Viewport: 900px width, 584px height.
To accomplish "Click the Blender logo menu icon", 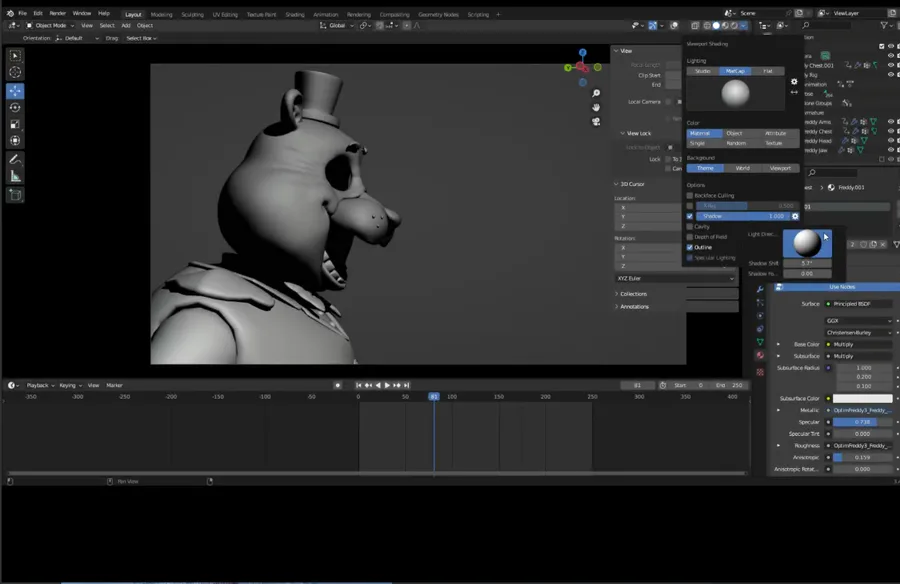I will [x=10, y=13].
